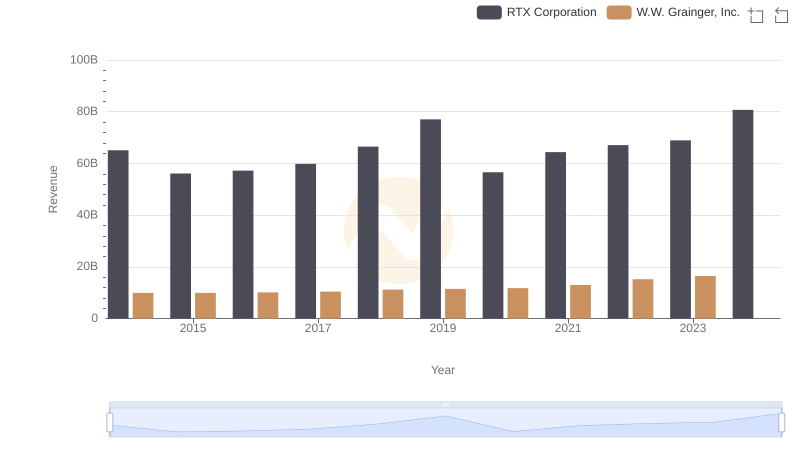Click the zoom reset (restore) icon
This screenshot has height=461, width=800.
pos(781,15)
